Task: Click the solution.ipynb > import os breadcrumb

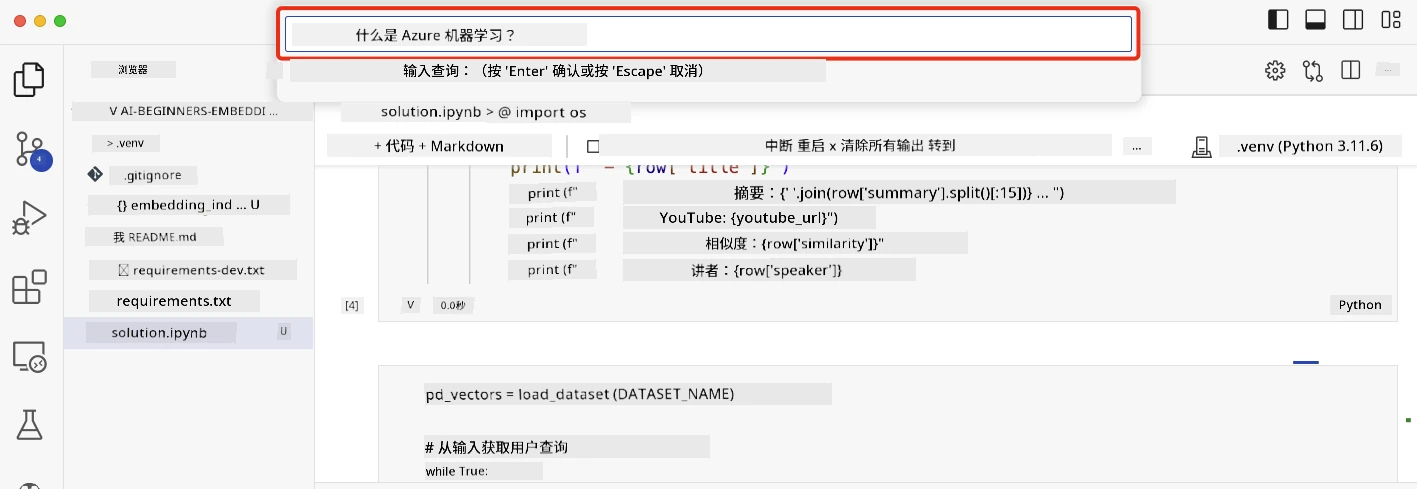Action: [484, 112]
